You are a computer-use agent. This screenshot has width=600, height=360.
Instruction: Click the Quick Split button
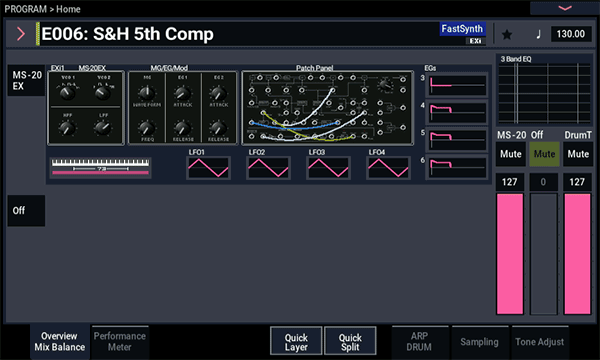tap(350, 341)
